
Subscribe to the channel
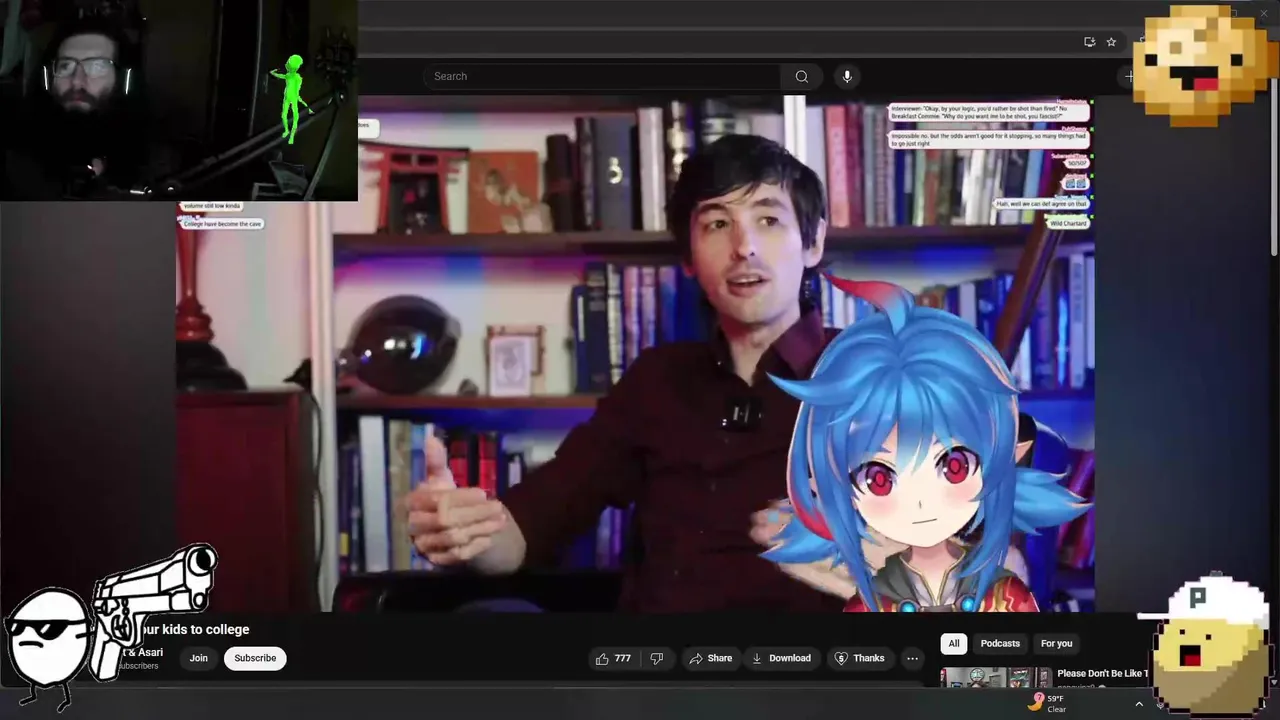click(x=255, y=658)
